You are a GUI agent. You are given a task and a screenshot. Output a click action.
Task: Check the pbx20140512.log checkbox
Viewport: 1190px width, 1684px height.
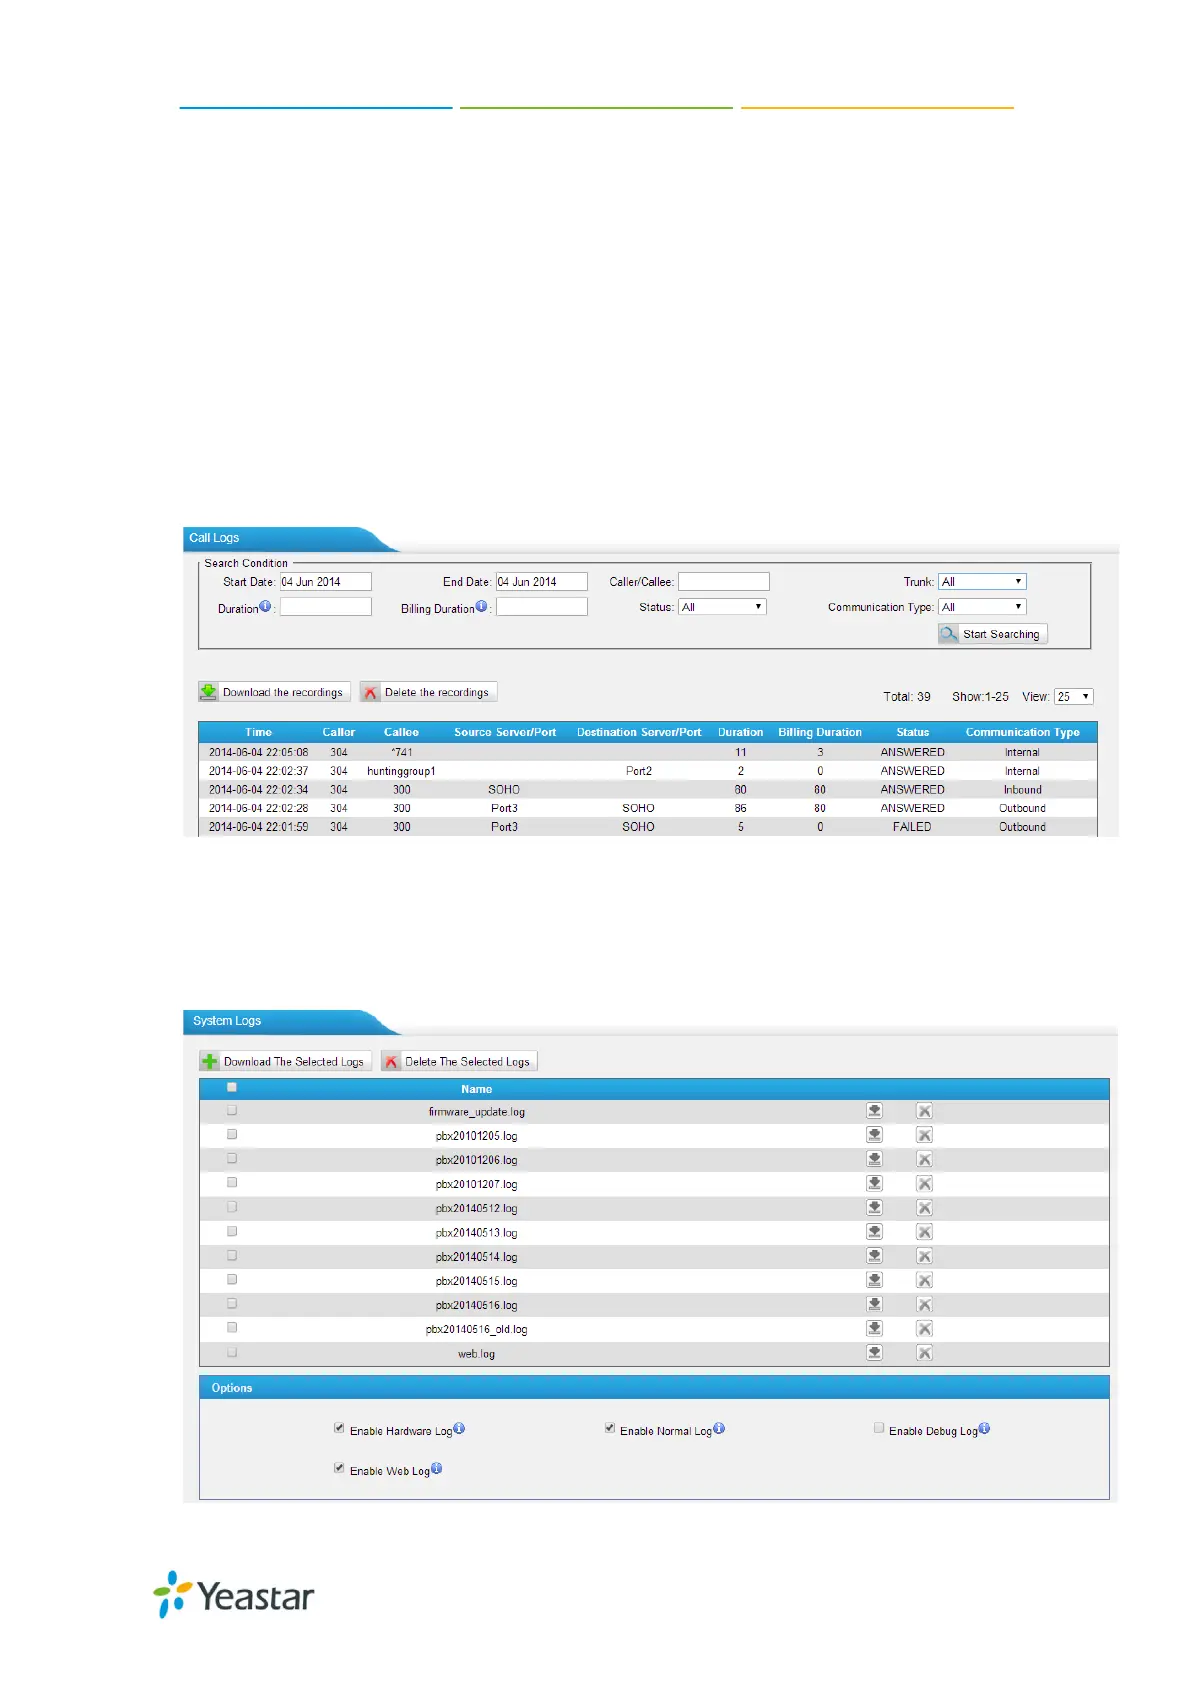pos(232,1207)
